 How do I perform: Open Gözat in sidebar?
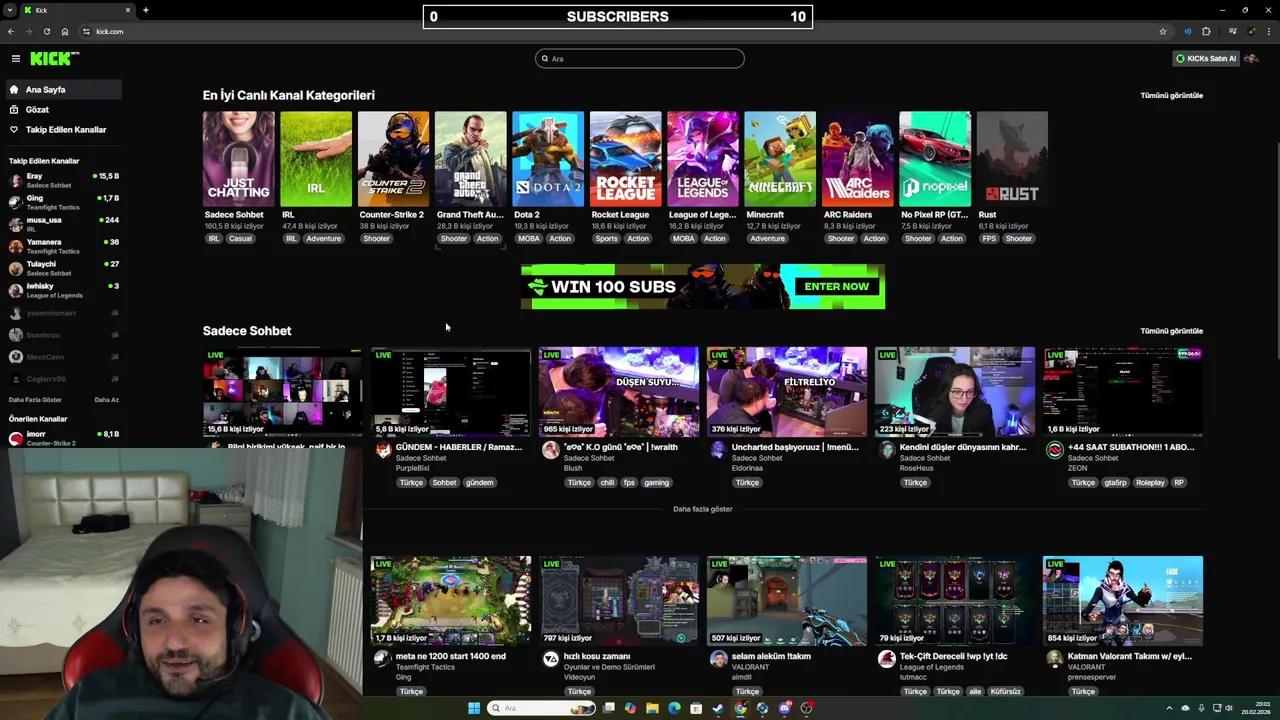pos(62,110)
